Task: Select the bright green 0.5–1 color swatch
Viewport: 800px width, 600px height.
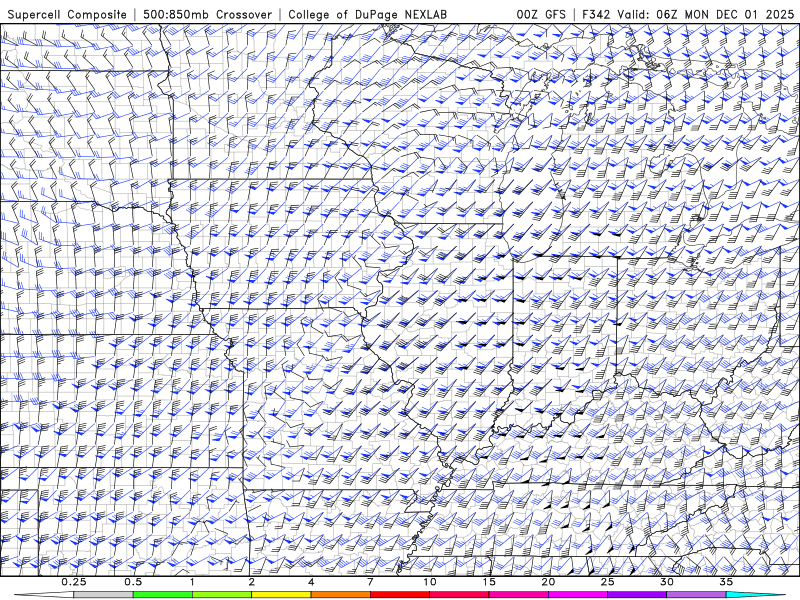Action: point(163,595)
